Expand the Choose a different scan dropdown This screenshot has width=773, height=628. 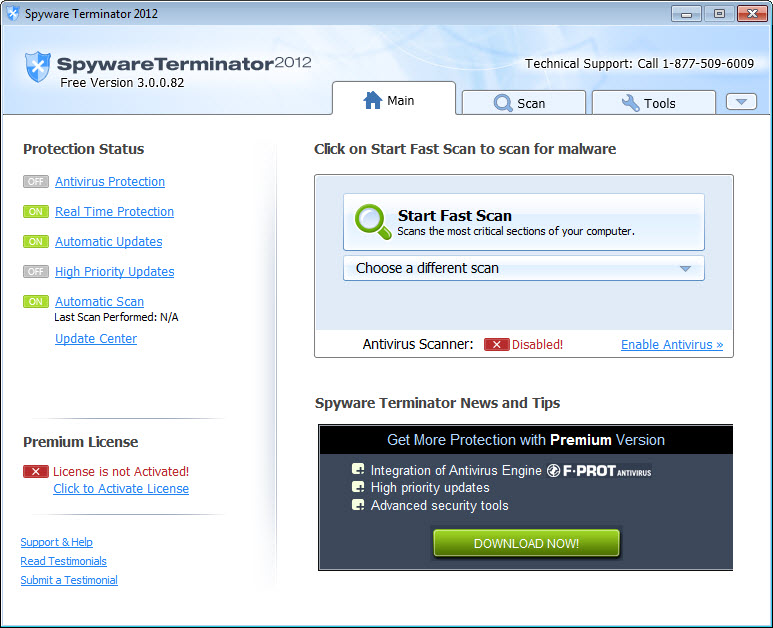(524, 268)
